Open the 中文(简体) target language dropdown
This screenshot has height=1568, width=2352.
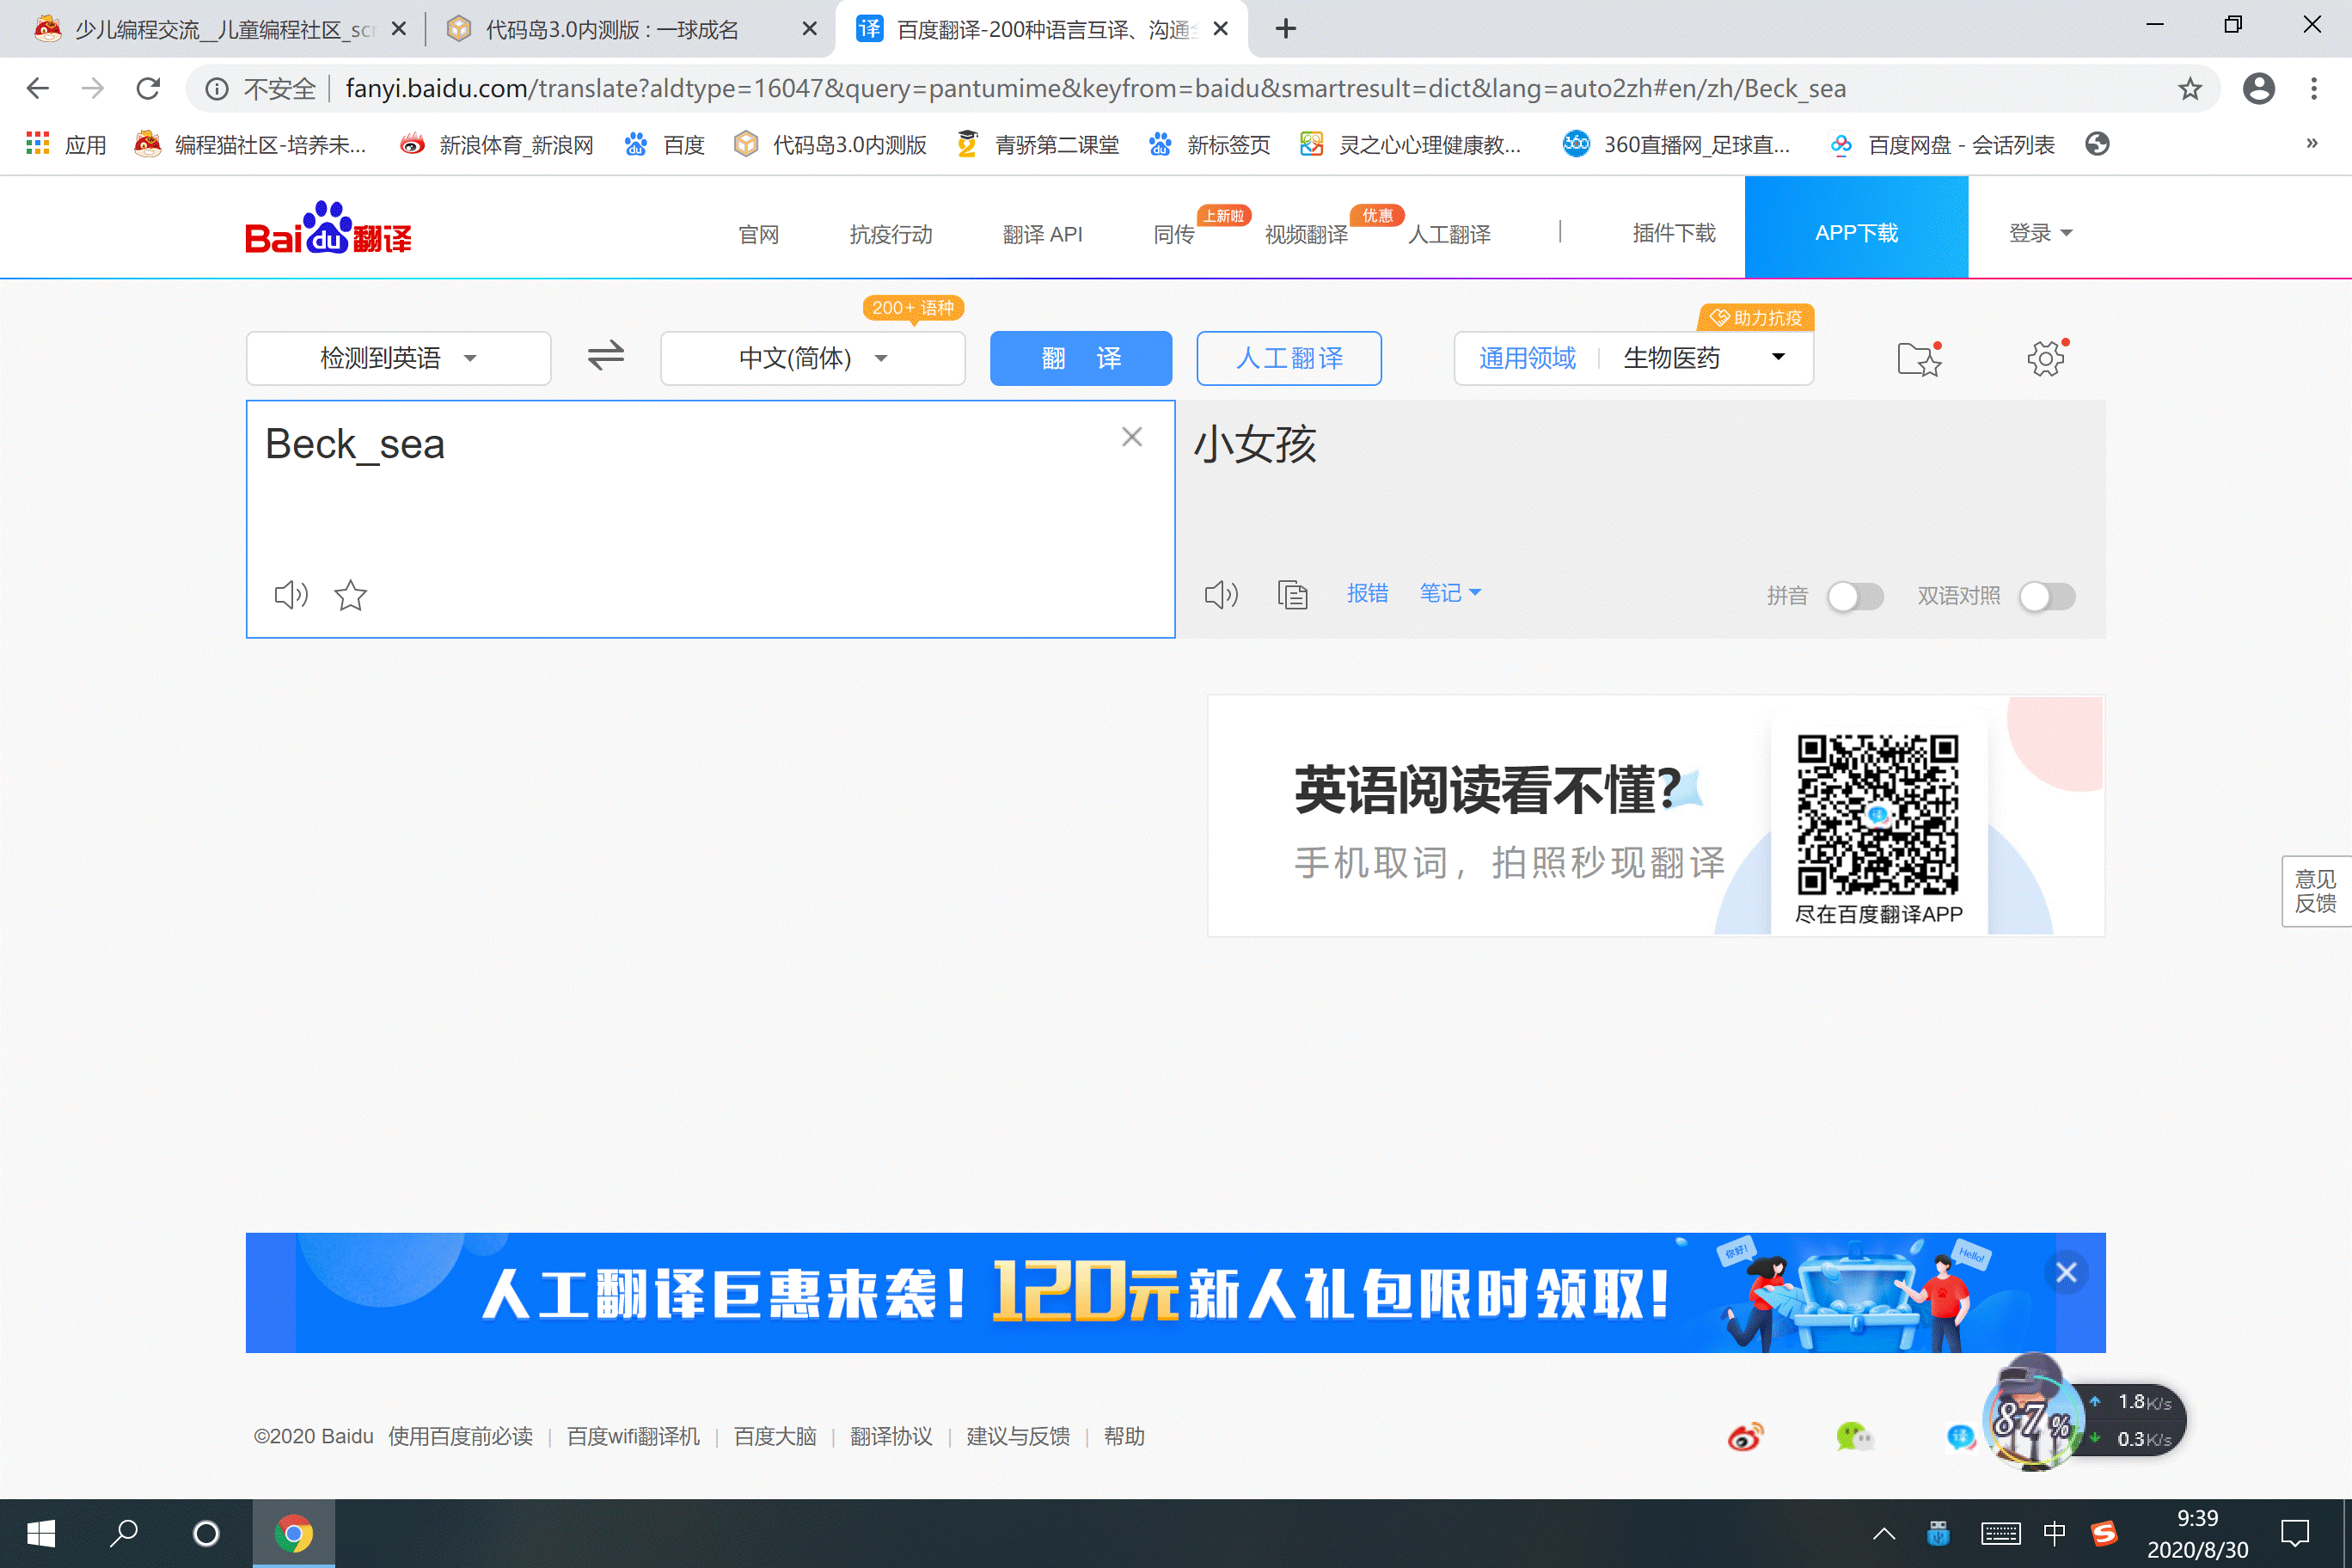tap(812, 358)
